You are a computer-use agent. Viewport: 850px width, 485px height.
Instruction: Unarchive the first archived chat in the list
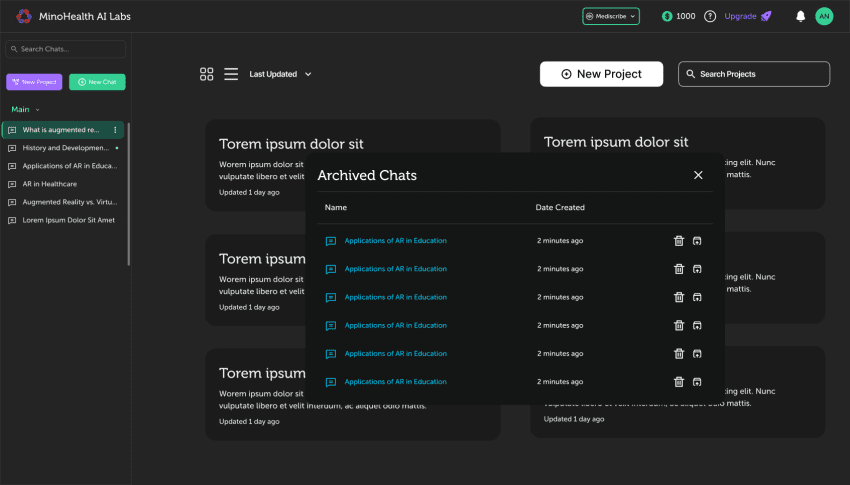pos(697,241)
